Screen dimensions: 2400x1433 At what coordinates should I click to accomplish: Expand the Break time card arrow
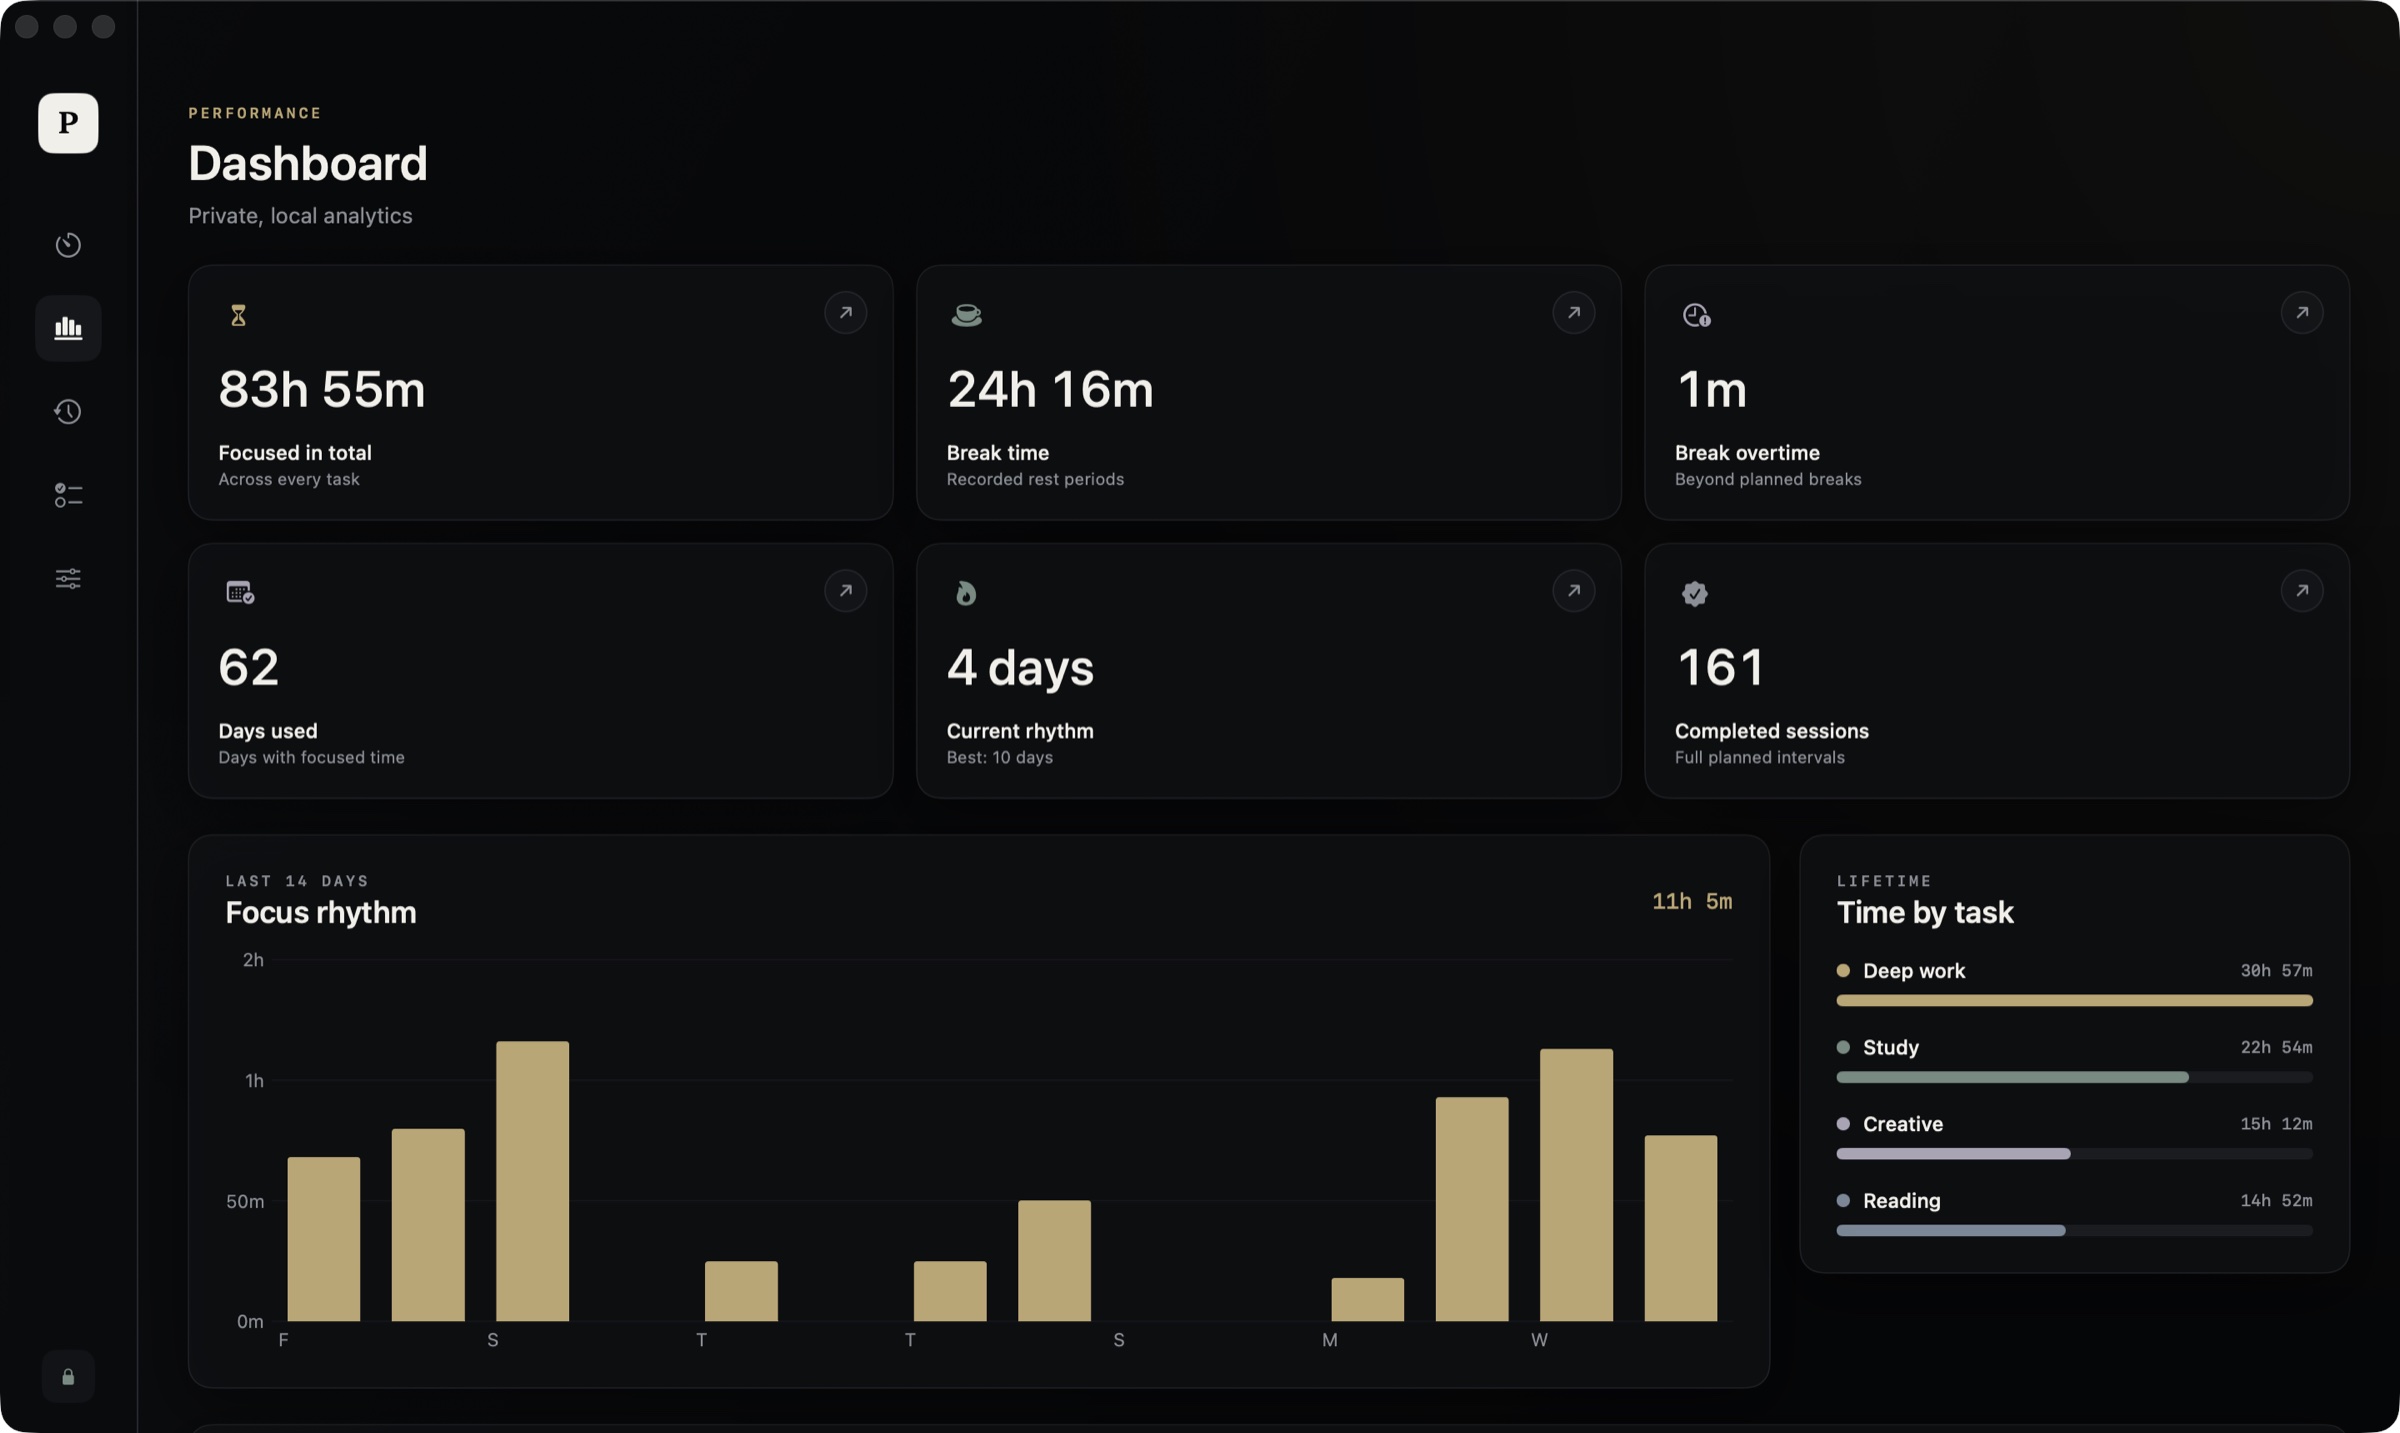(1573, 313)
